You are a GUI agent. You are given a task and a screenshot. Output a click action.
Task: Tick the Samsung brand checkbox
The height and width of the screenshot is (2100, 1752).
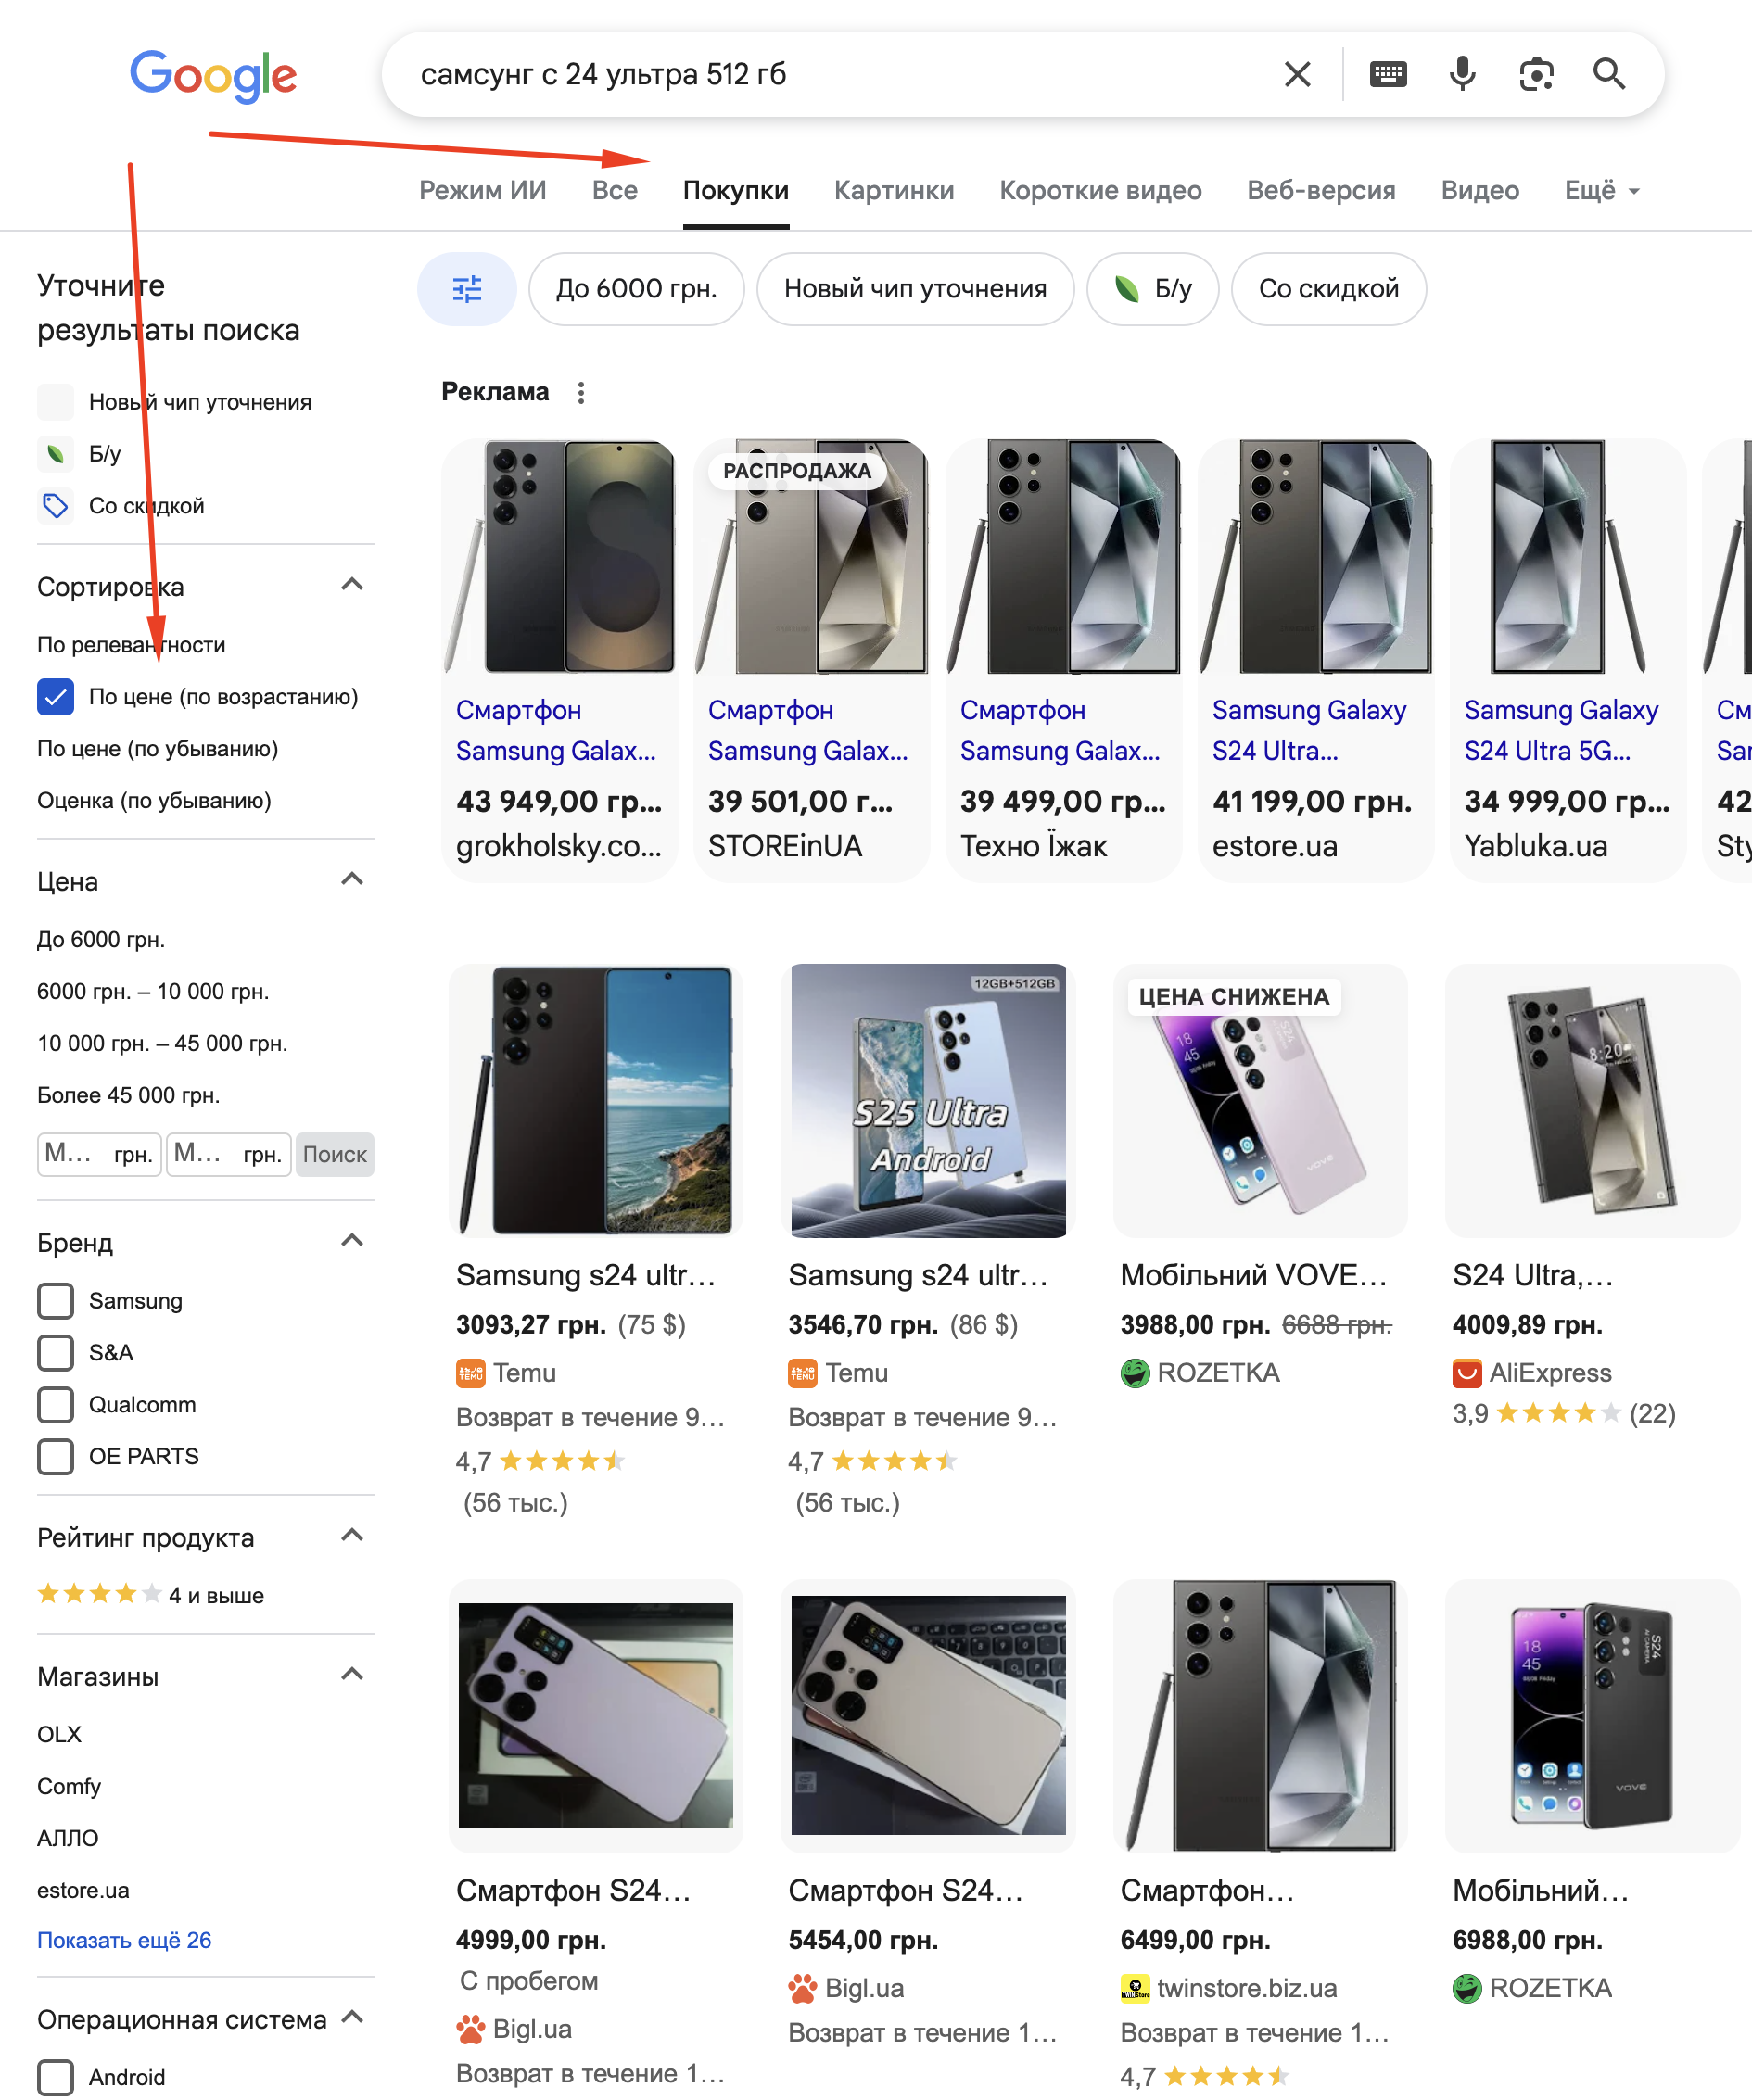coord(56,1301)
